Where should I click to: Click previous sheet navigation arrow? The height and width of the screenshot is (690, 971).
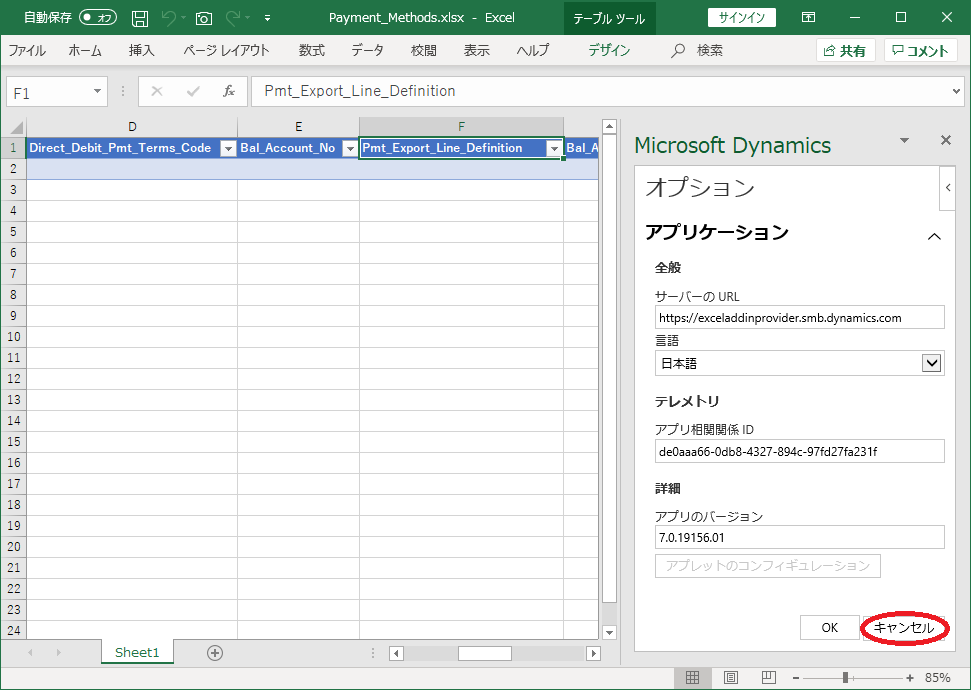click(x=30, y=652)
